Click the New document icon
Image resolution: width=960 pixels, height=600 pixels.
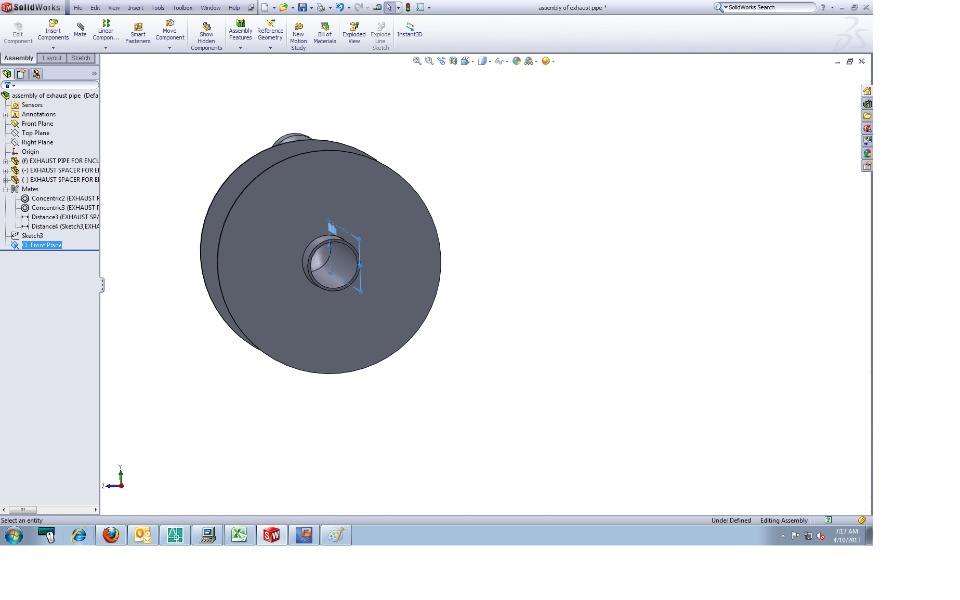(264, 7)
